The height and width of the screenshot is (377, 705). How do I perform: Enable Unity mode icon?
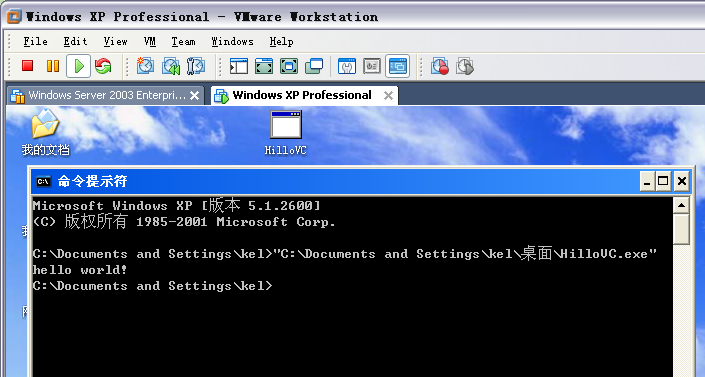click(x=314, y=66)
